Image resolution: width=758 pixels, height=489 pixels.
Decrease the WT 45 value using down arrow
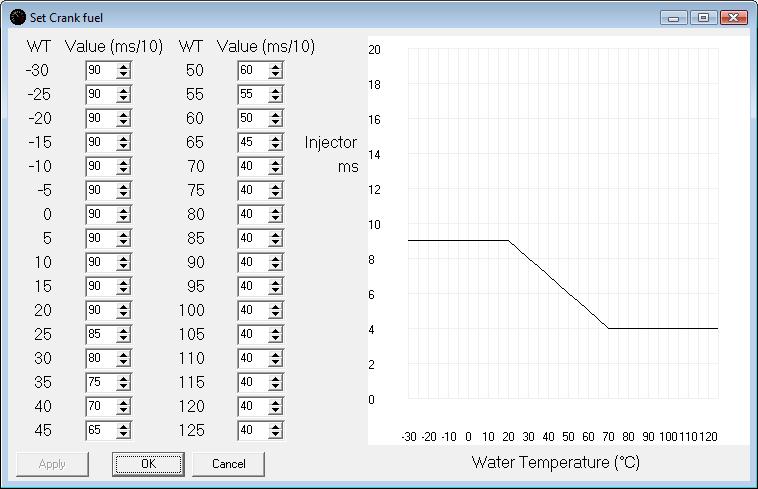pos(123,434)
